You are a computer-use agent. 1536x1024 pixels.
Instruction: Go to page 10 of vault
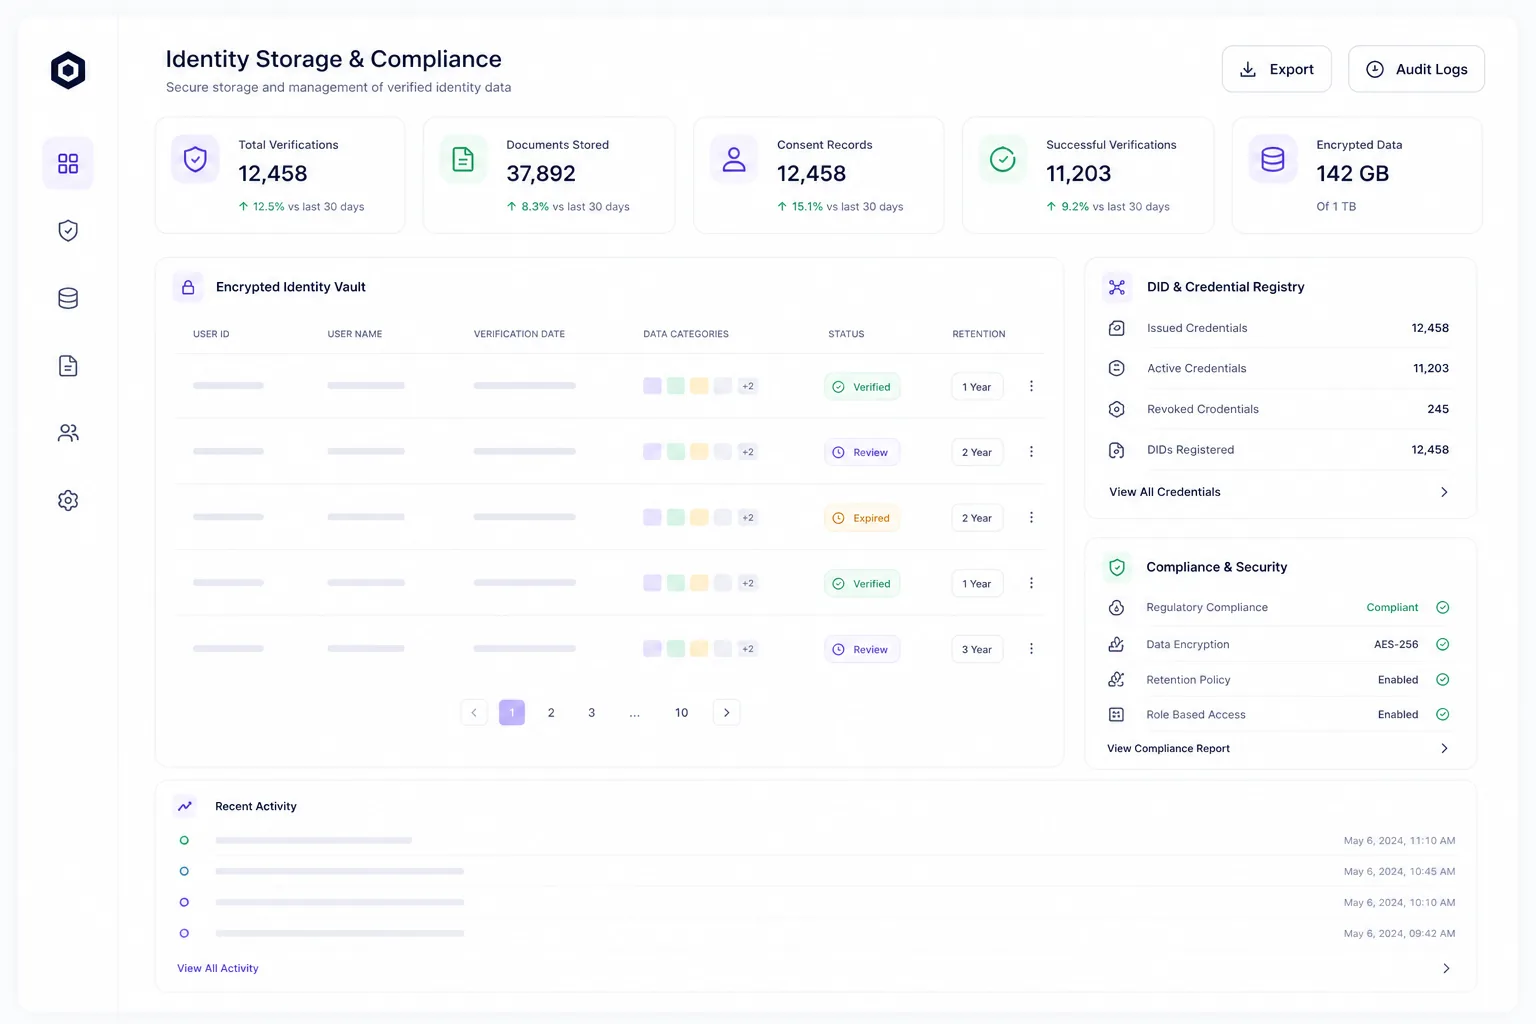click(681, 713)
